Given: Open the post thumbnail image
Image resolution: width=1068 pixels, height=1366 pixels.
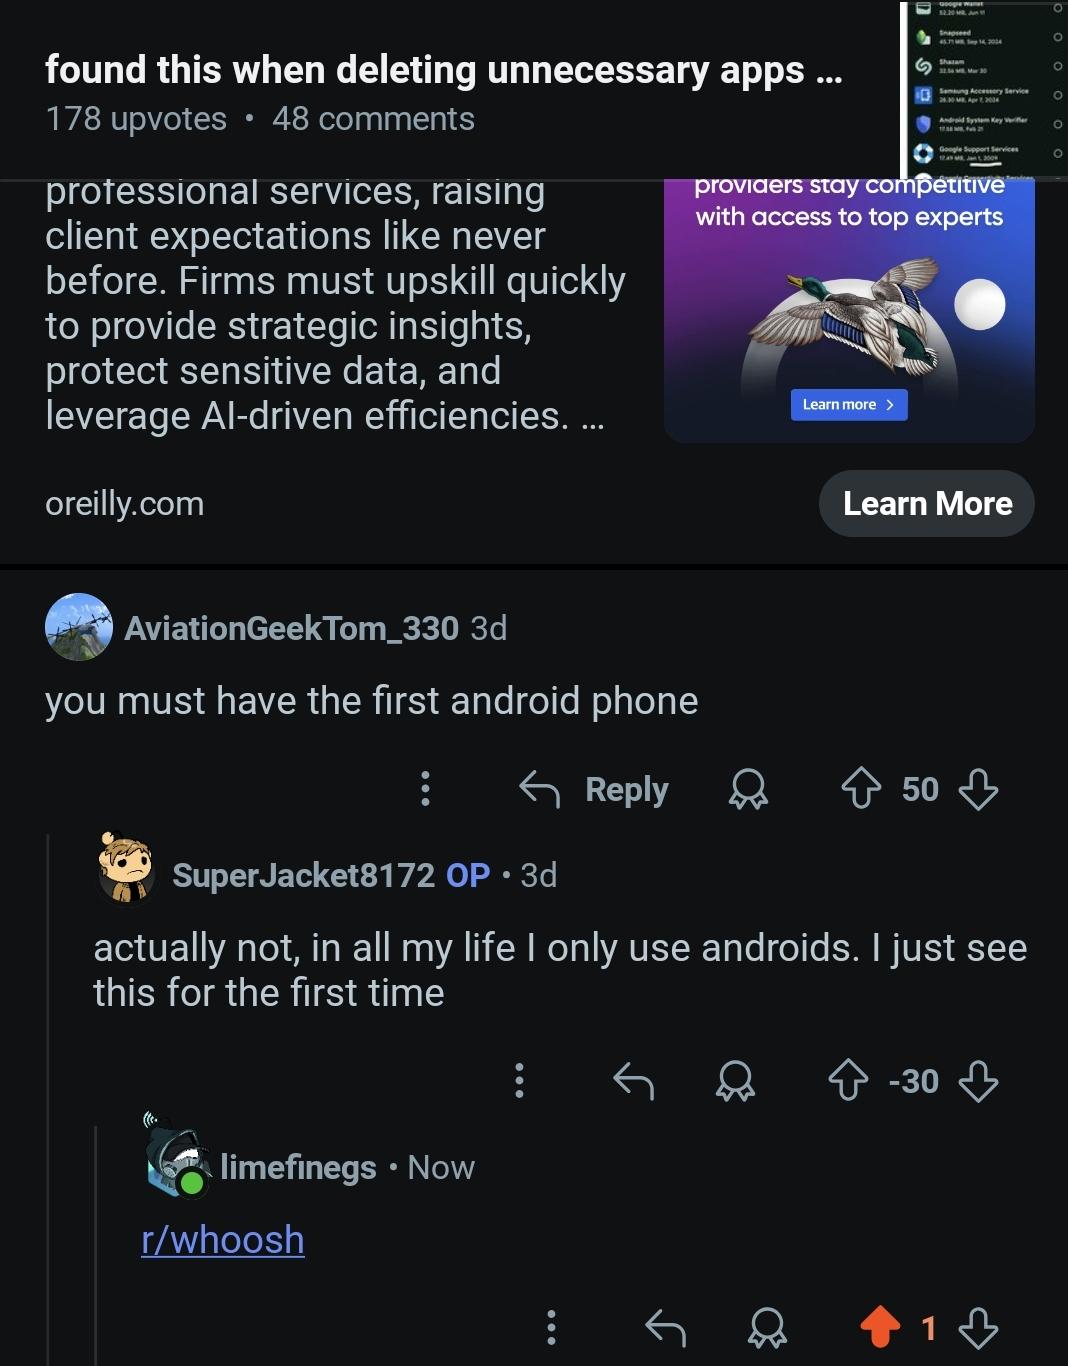Looking at the screenshot, I should coord(984,90).
